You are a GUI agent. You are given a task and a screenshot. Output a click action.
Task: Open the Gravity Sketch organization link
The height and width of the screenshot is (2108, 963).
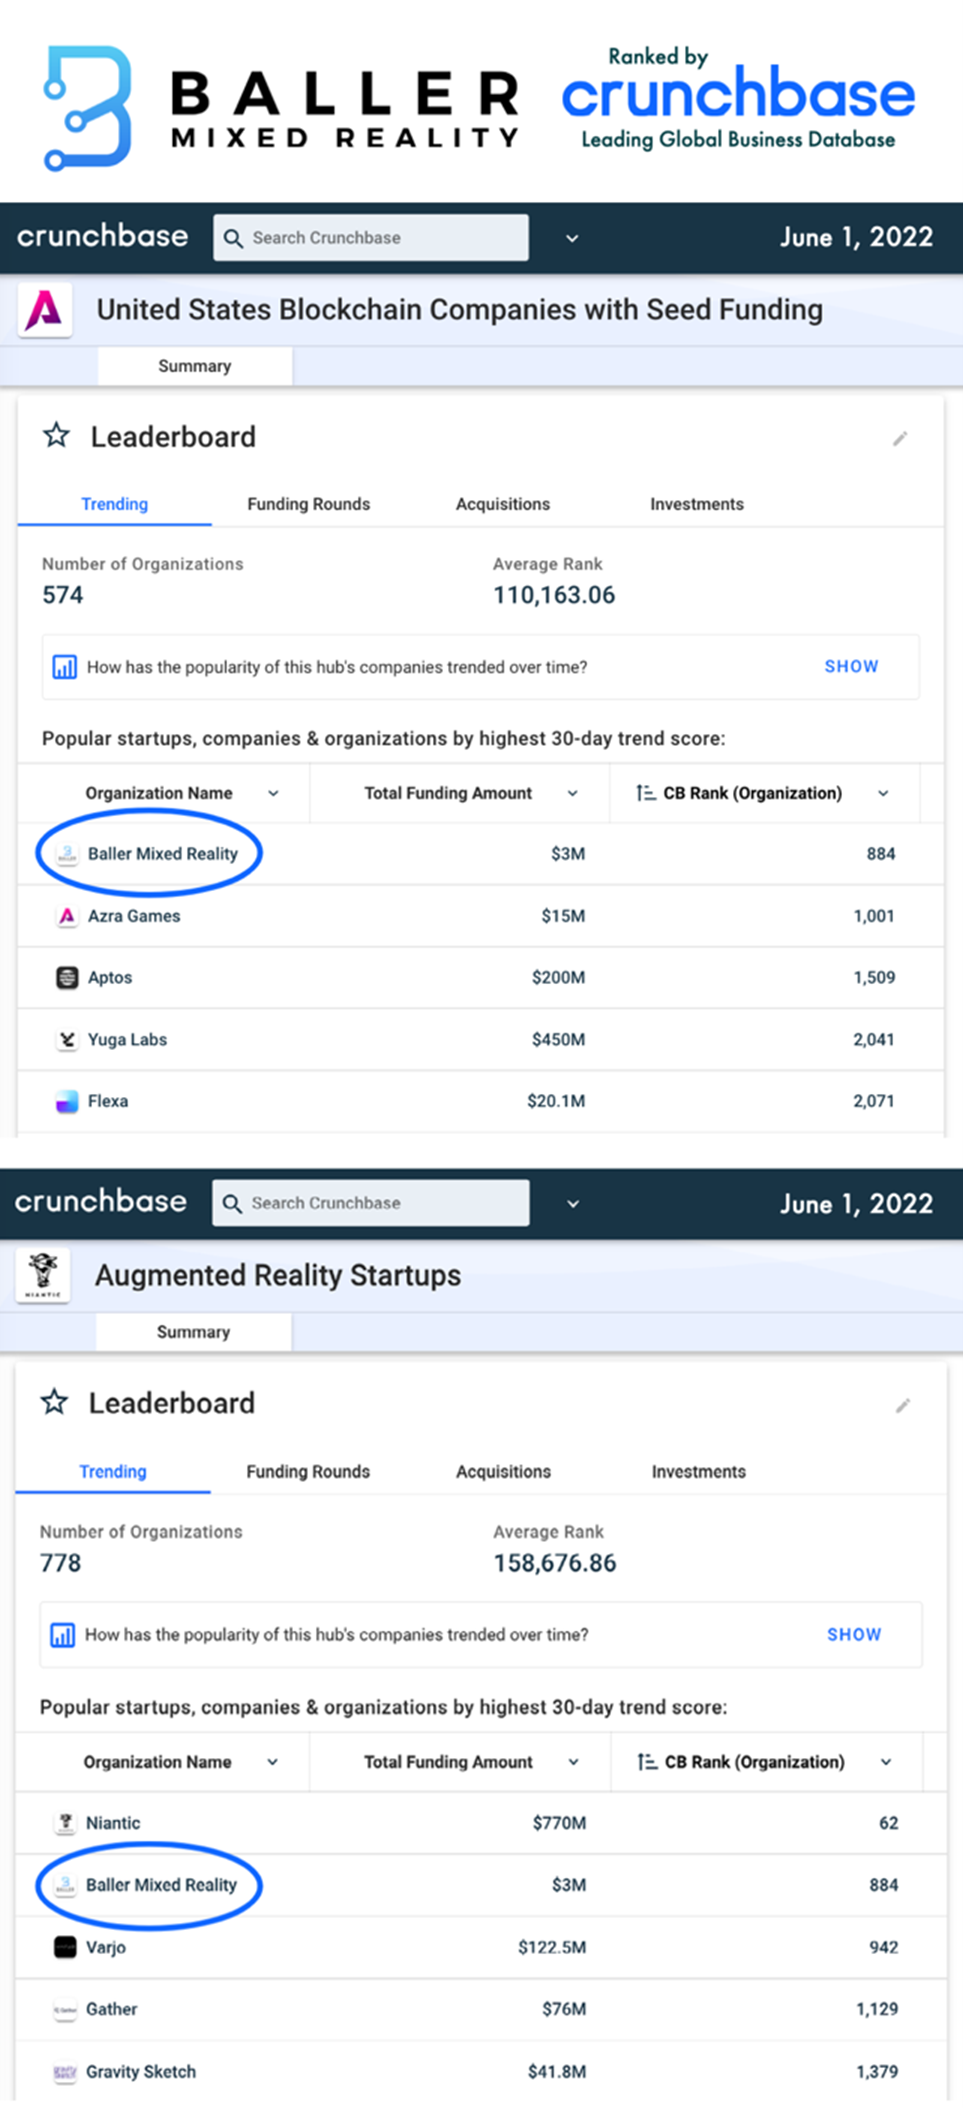click(141, 2071)
